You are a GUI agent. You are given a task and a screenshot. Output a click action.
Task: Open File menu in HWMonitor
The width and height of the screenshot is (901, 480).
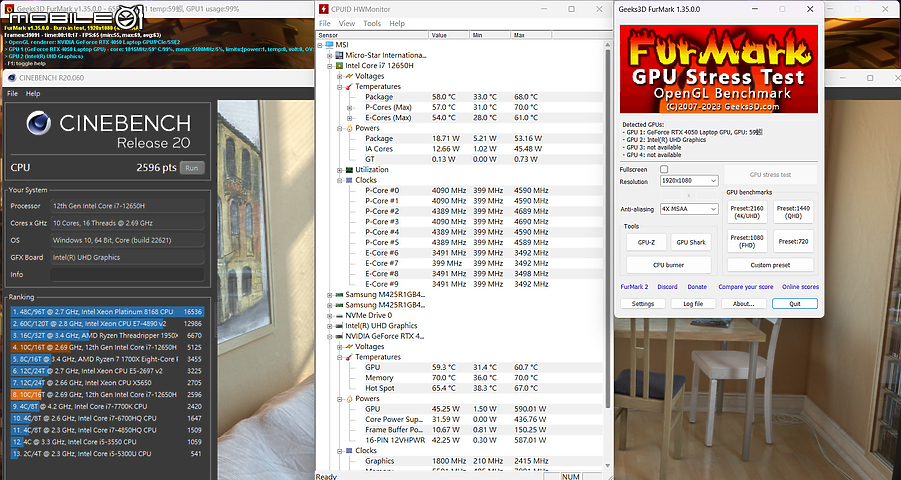click(325, 24)
